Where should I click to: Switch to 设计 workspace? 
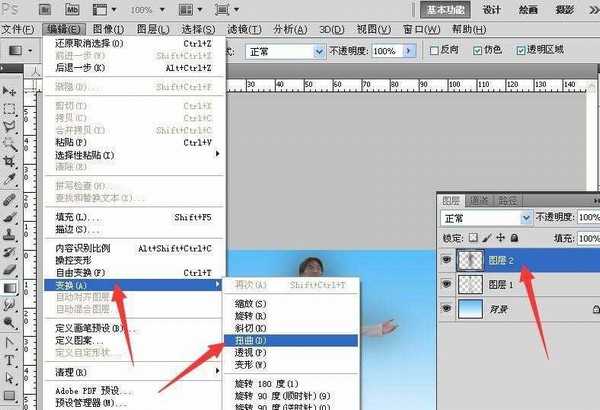click(491, 10)
